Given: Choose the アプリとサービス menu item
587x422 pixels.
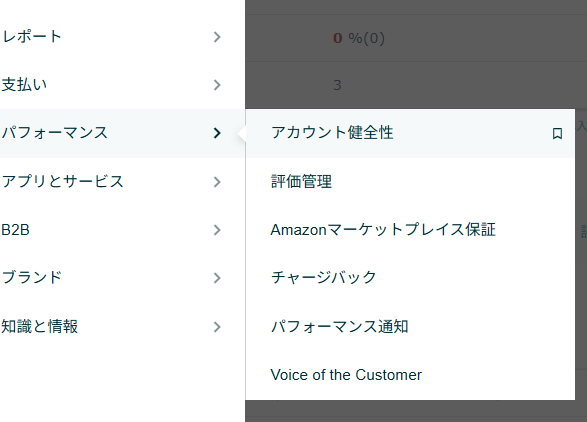Looking at the screenshot, I should click(62, 181).
